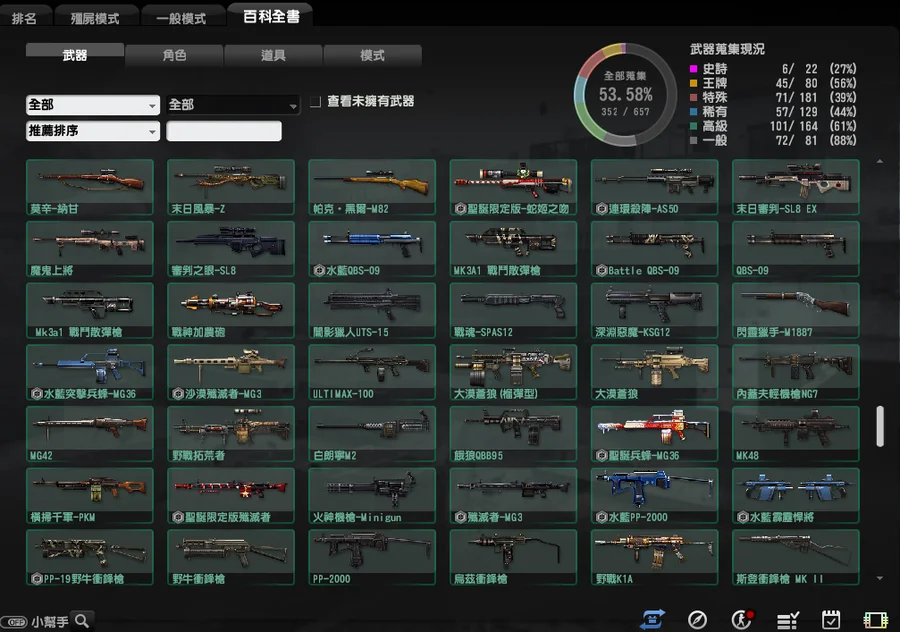Click the scrollbar down arrow
Screen dimensions: 900x632
880,578
